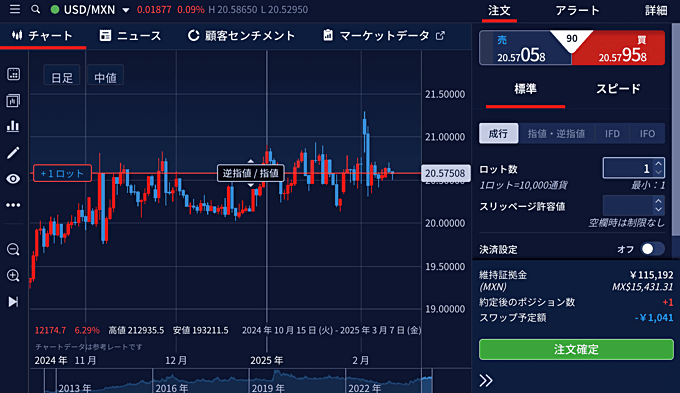680x393 pixels.
Task: Choose the IFD order type
Action: point(612,134)
